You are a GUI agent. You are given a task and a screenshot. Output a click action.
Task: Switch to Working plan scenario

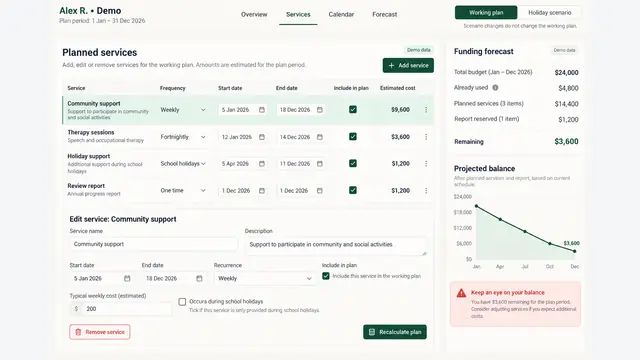coord(486,13)
